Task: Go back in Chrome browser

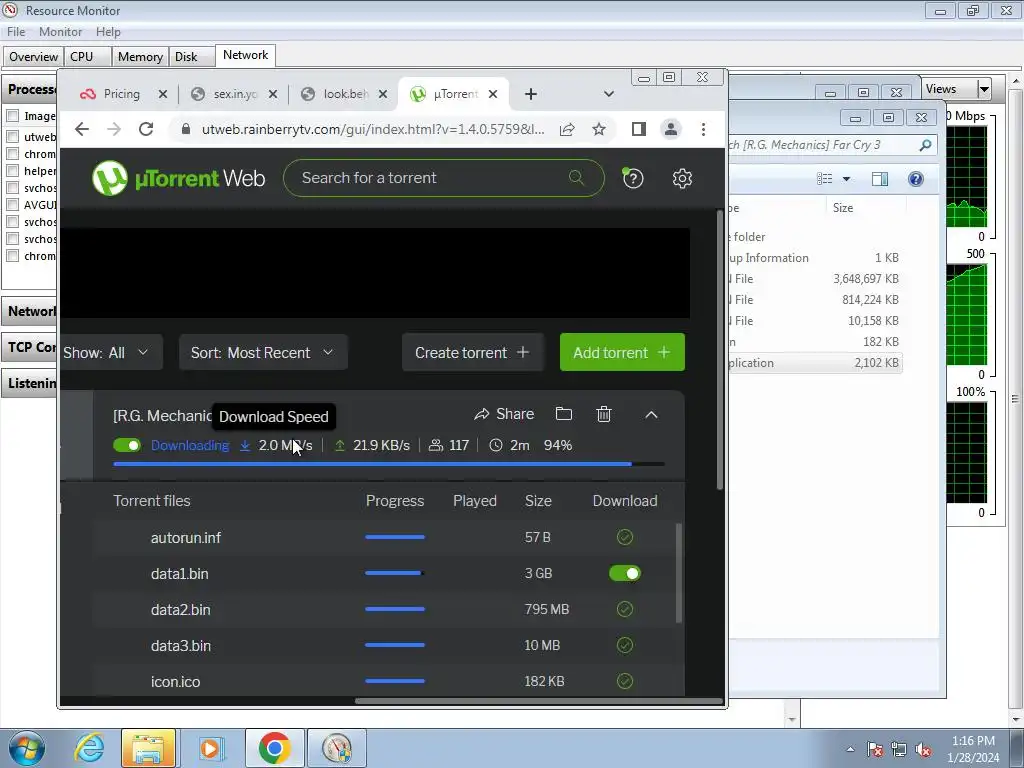Action: [x=82, y=129]
